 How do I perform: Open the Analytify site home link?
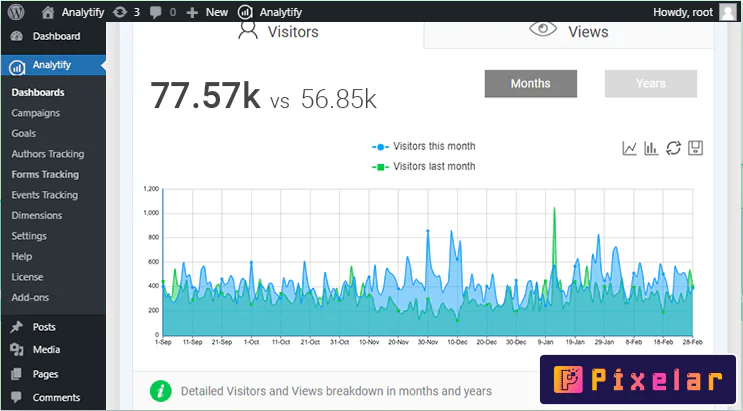(73, 12)
